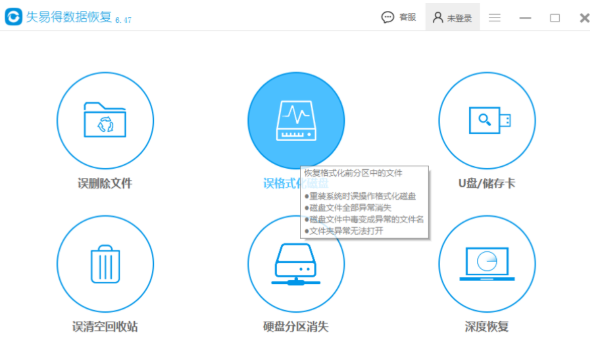Open the 误清空回收站 trash bin icon
This screenshot has height=363, width=590.
tap(105, 264)
